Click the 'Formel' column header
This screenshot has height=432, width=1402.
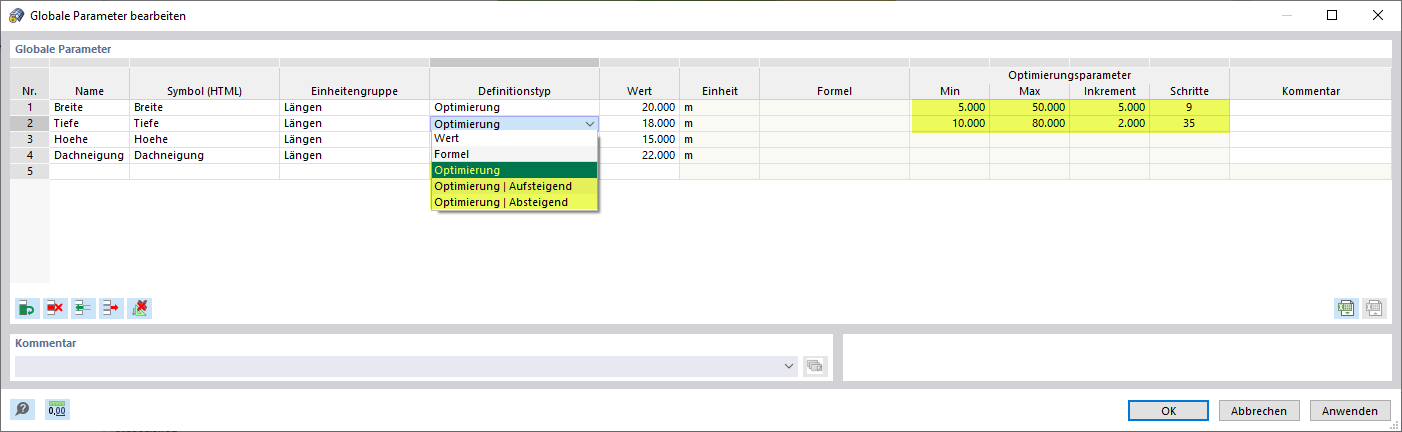click(x=834, y=91)
